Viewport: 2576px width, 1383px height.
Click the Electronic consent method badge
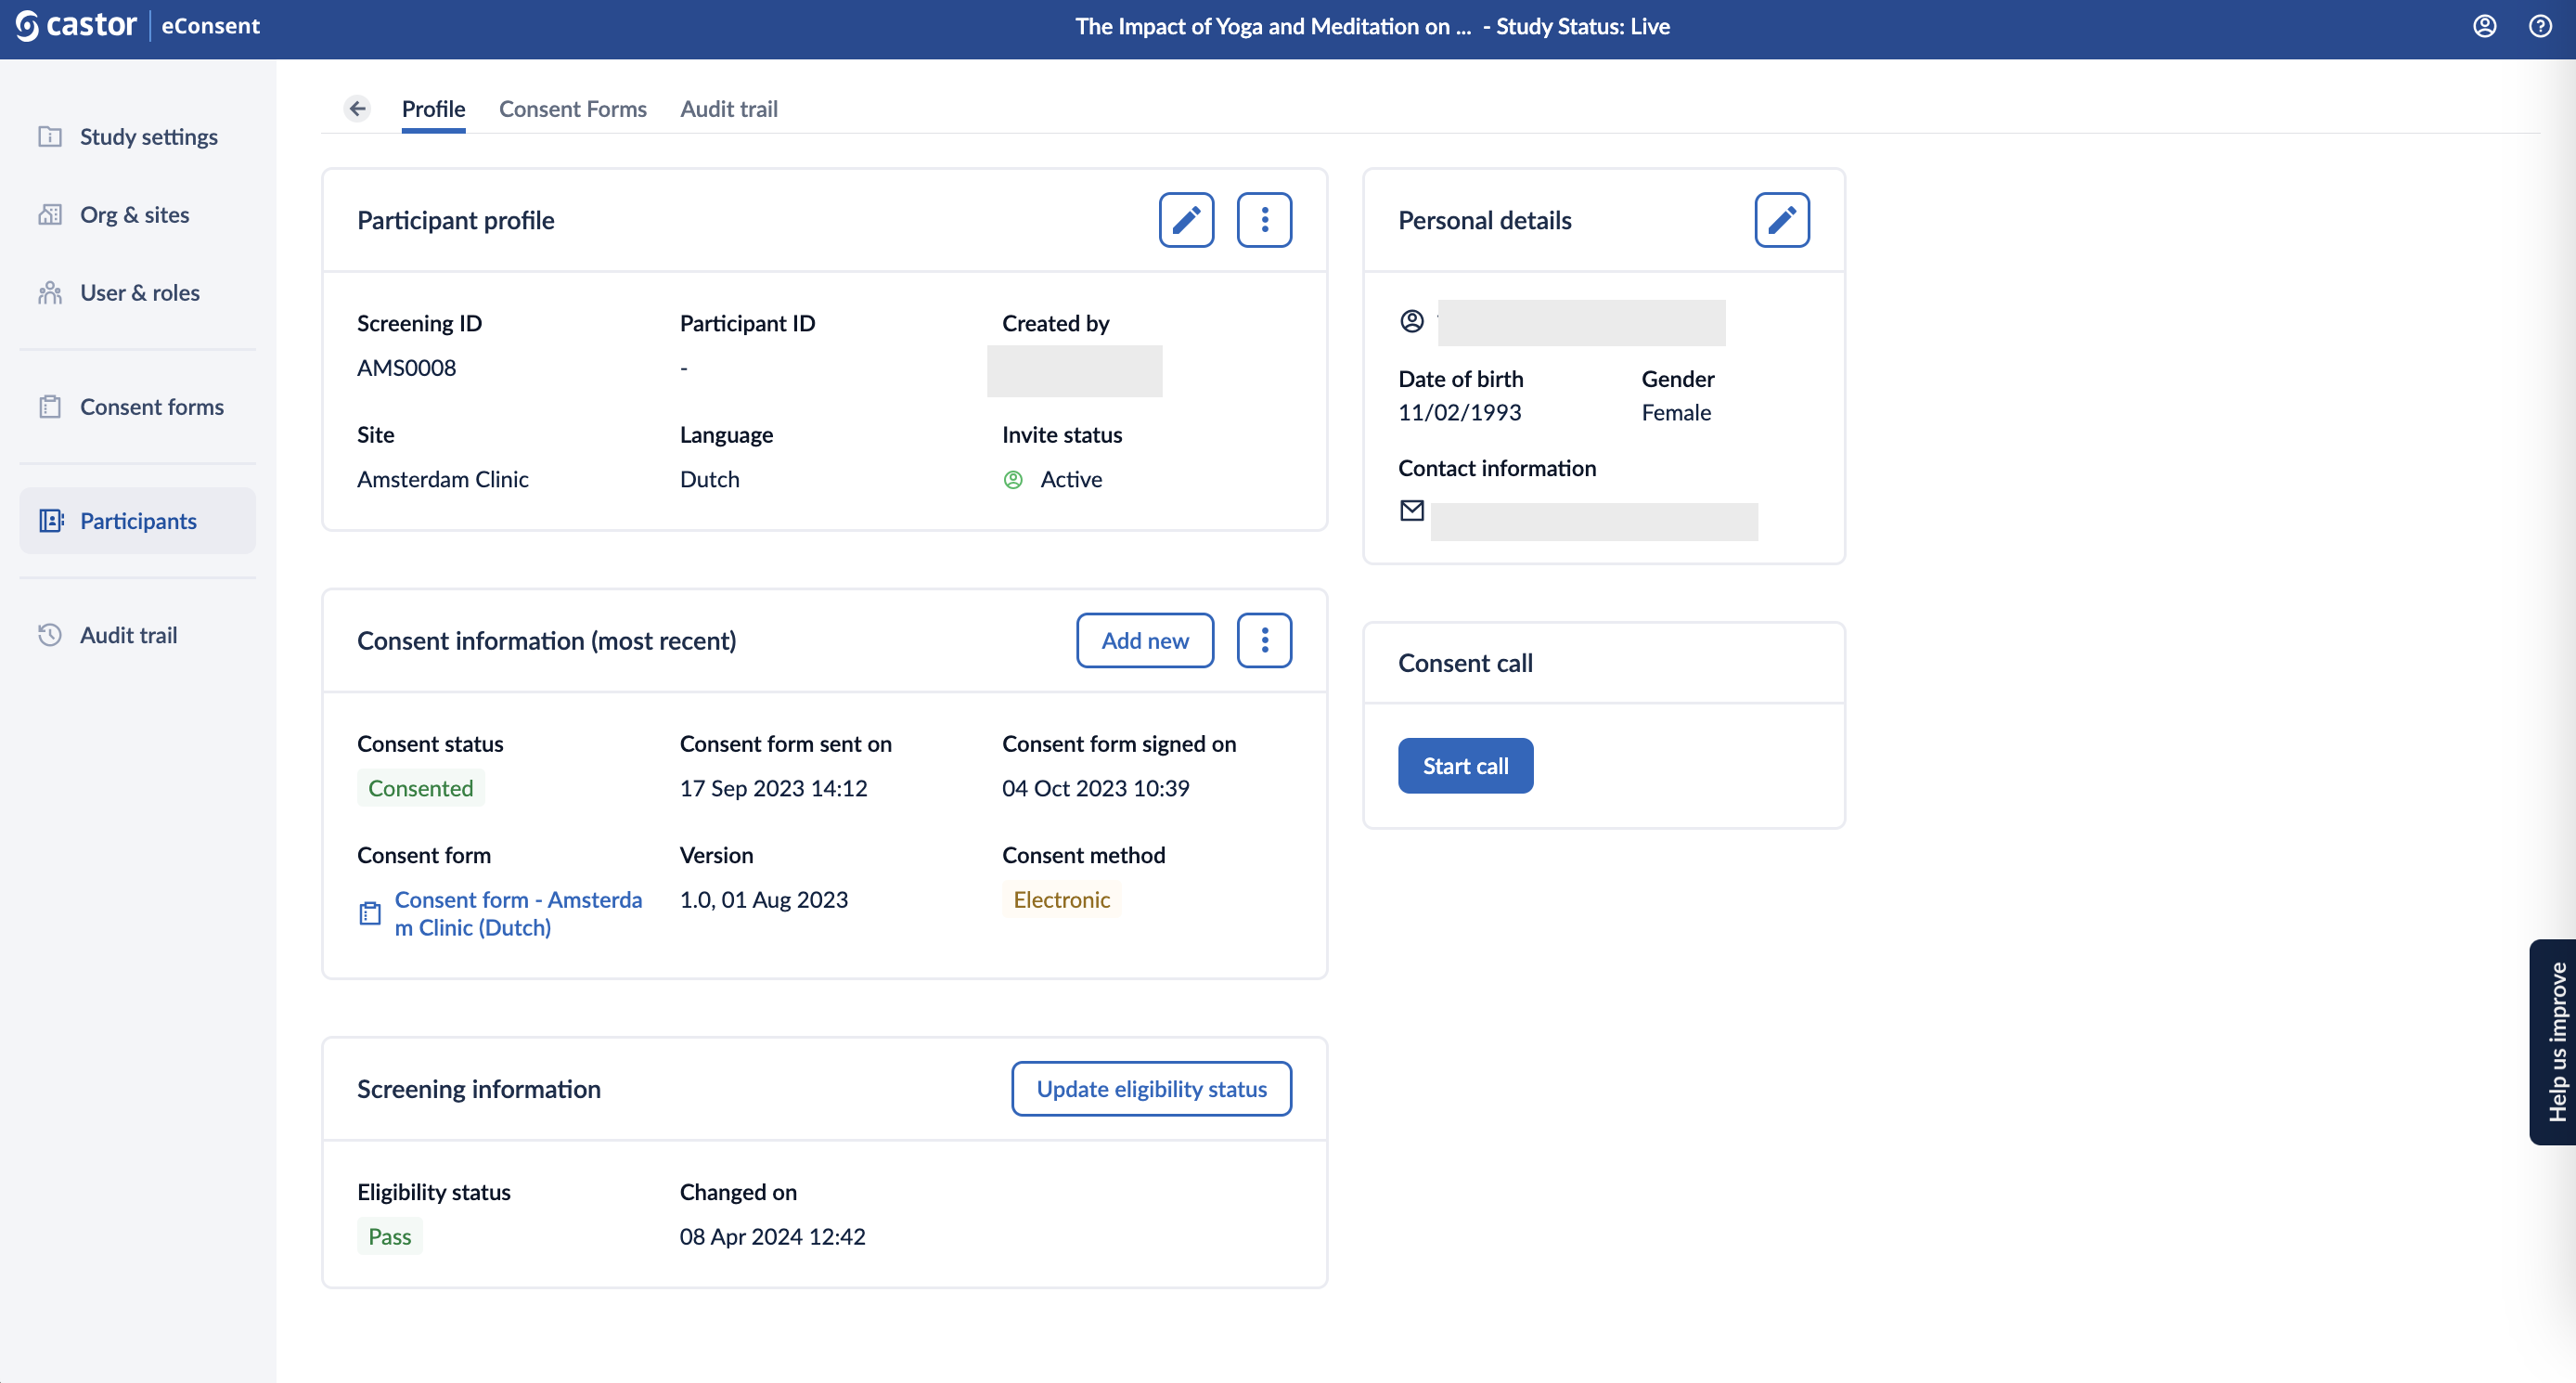1061,899
